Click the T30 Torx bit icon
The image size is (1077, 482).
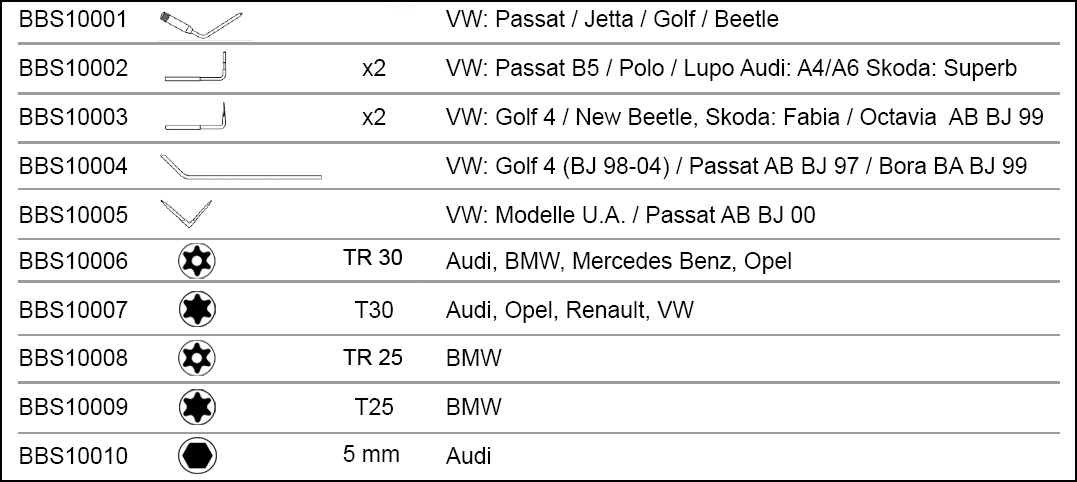click(x=196, y=311)
